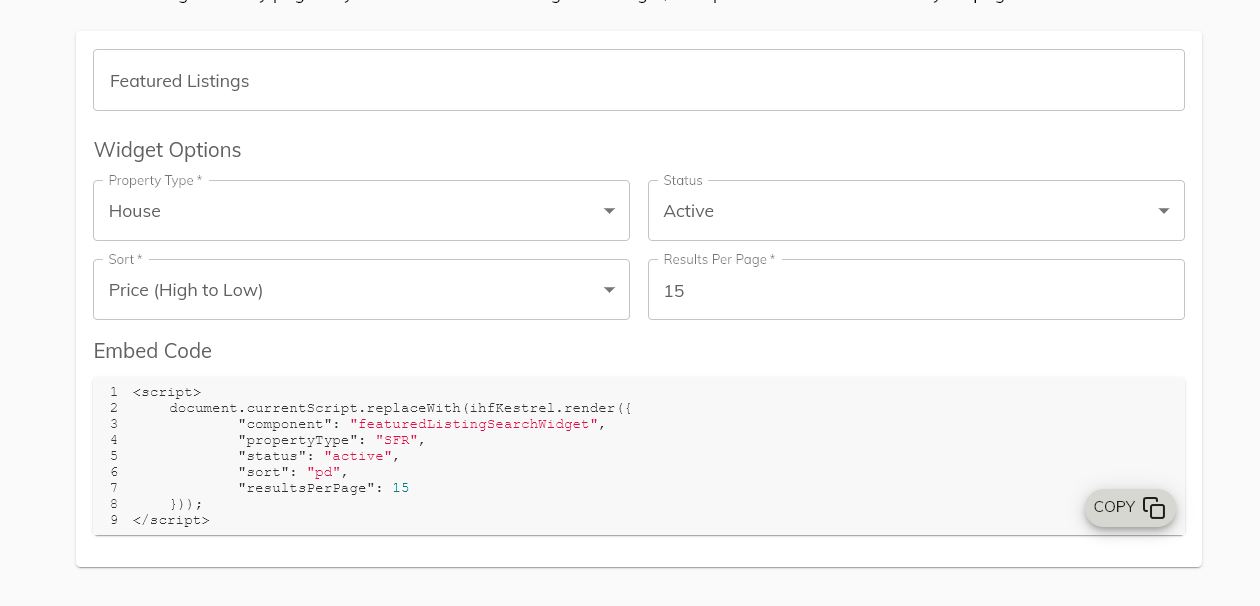Open the Status dropdown showing Active
The height and width of the screenshot is (606, 1260).
coord(916,210)
